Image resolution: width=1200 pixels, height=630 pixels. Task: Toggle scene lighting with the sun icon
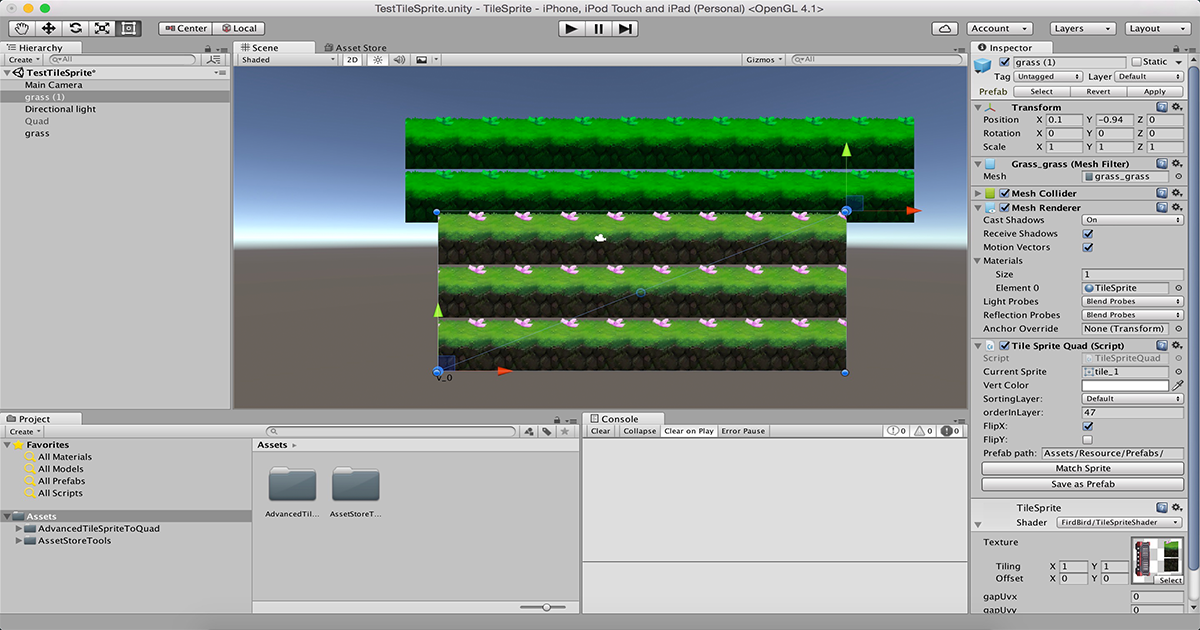click(377, 59)
